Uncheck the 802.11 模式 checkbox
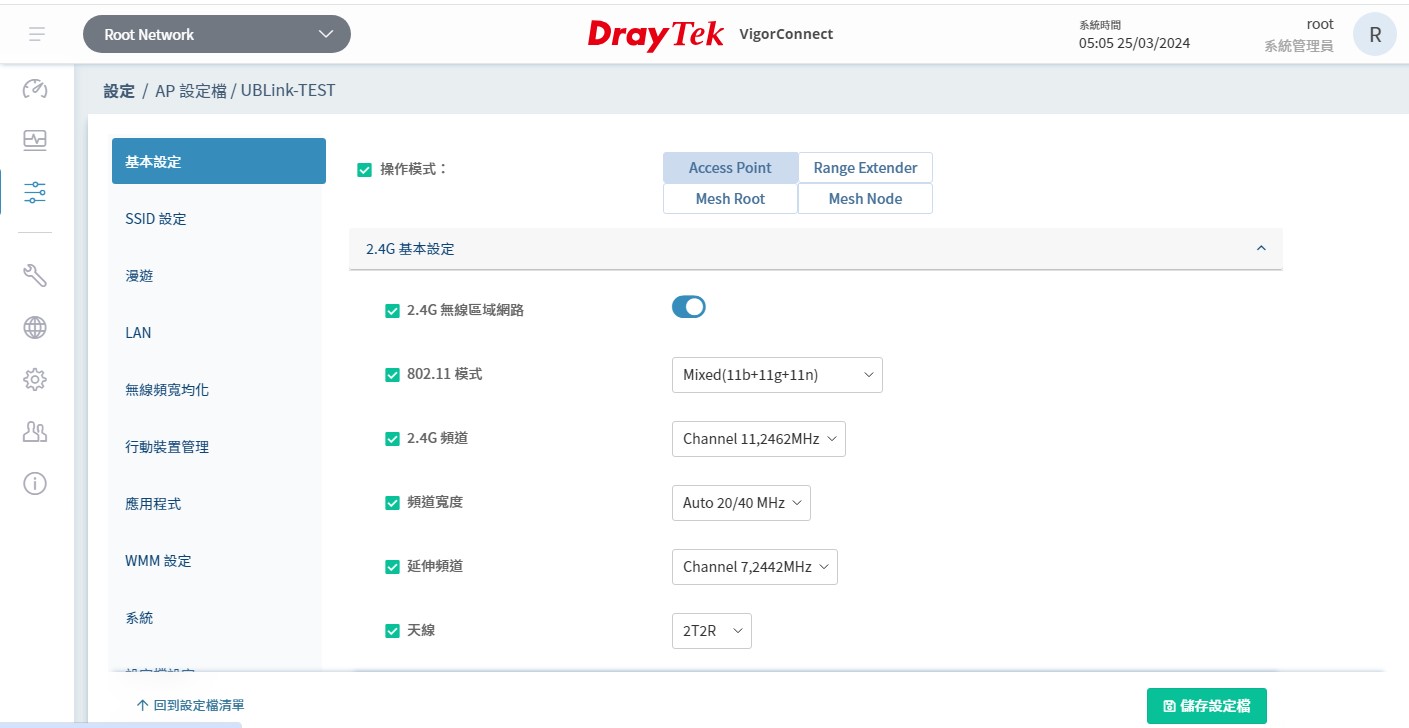Screen dimensions: 1409x728 (392, 375)
